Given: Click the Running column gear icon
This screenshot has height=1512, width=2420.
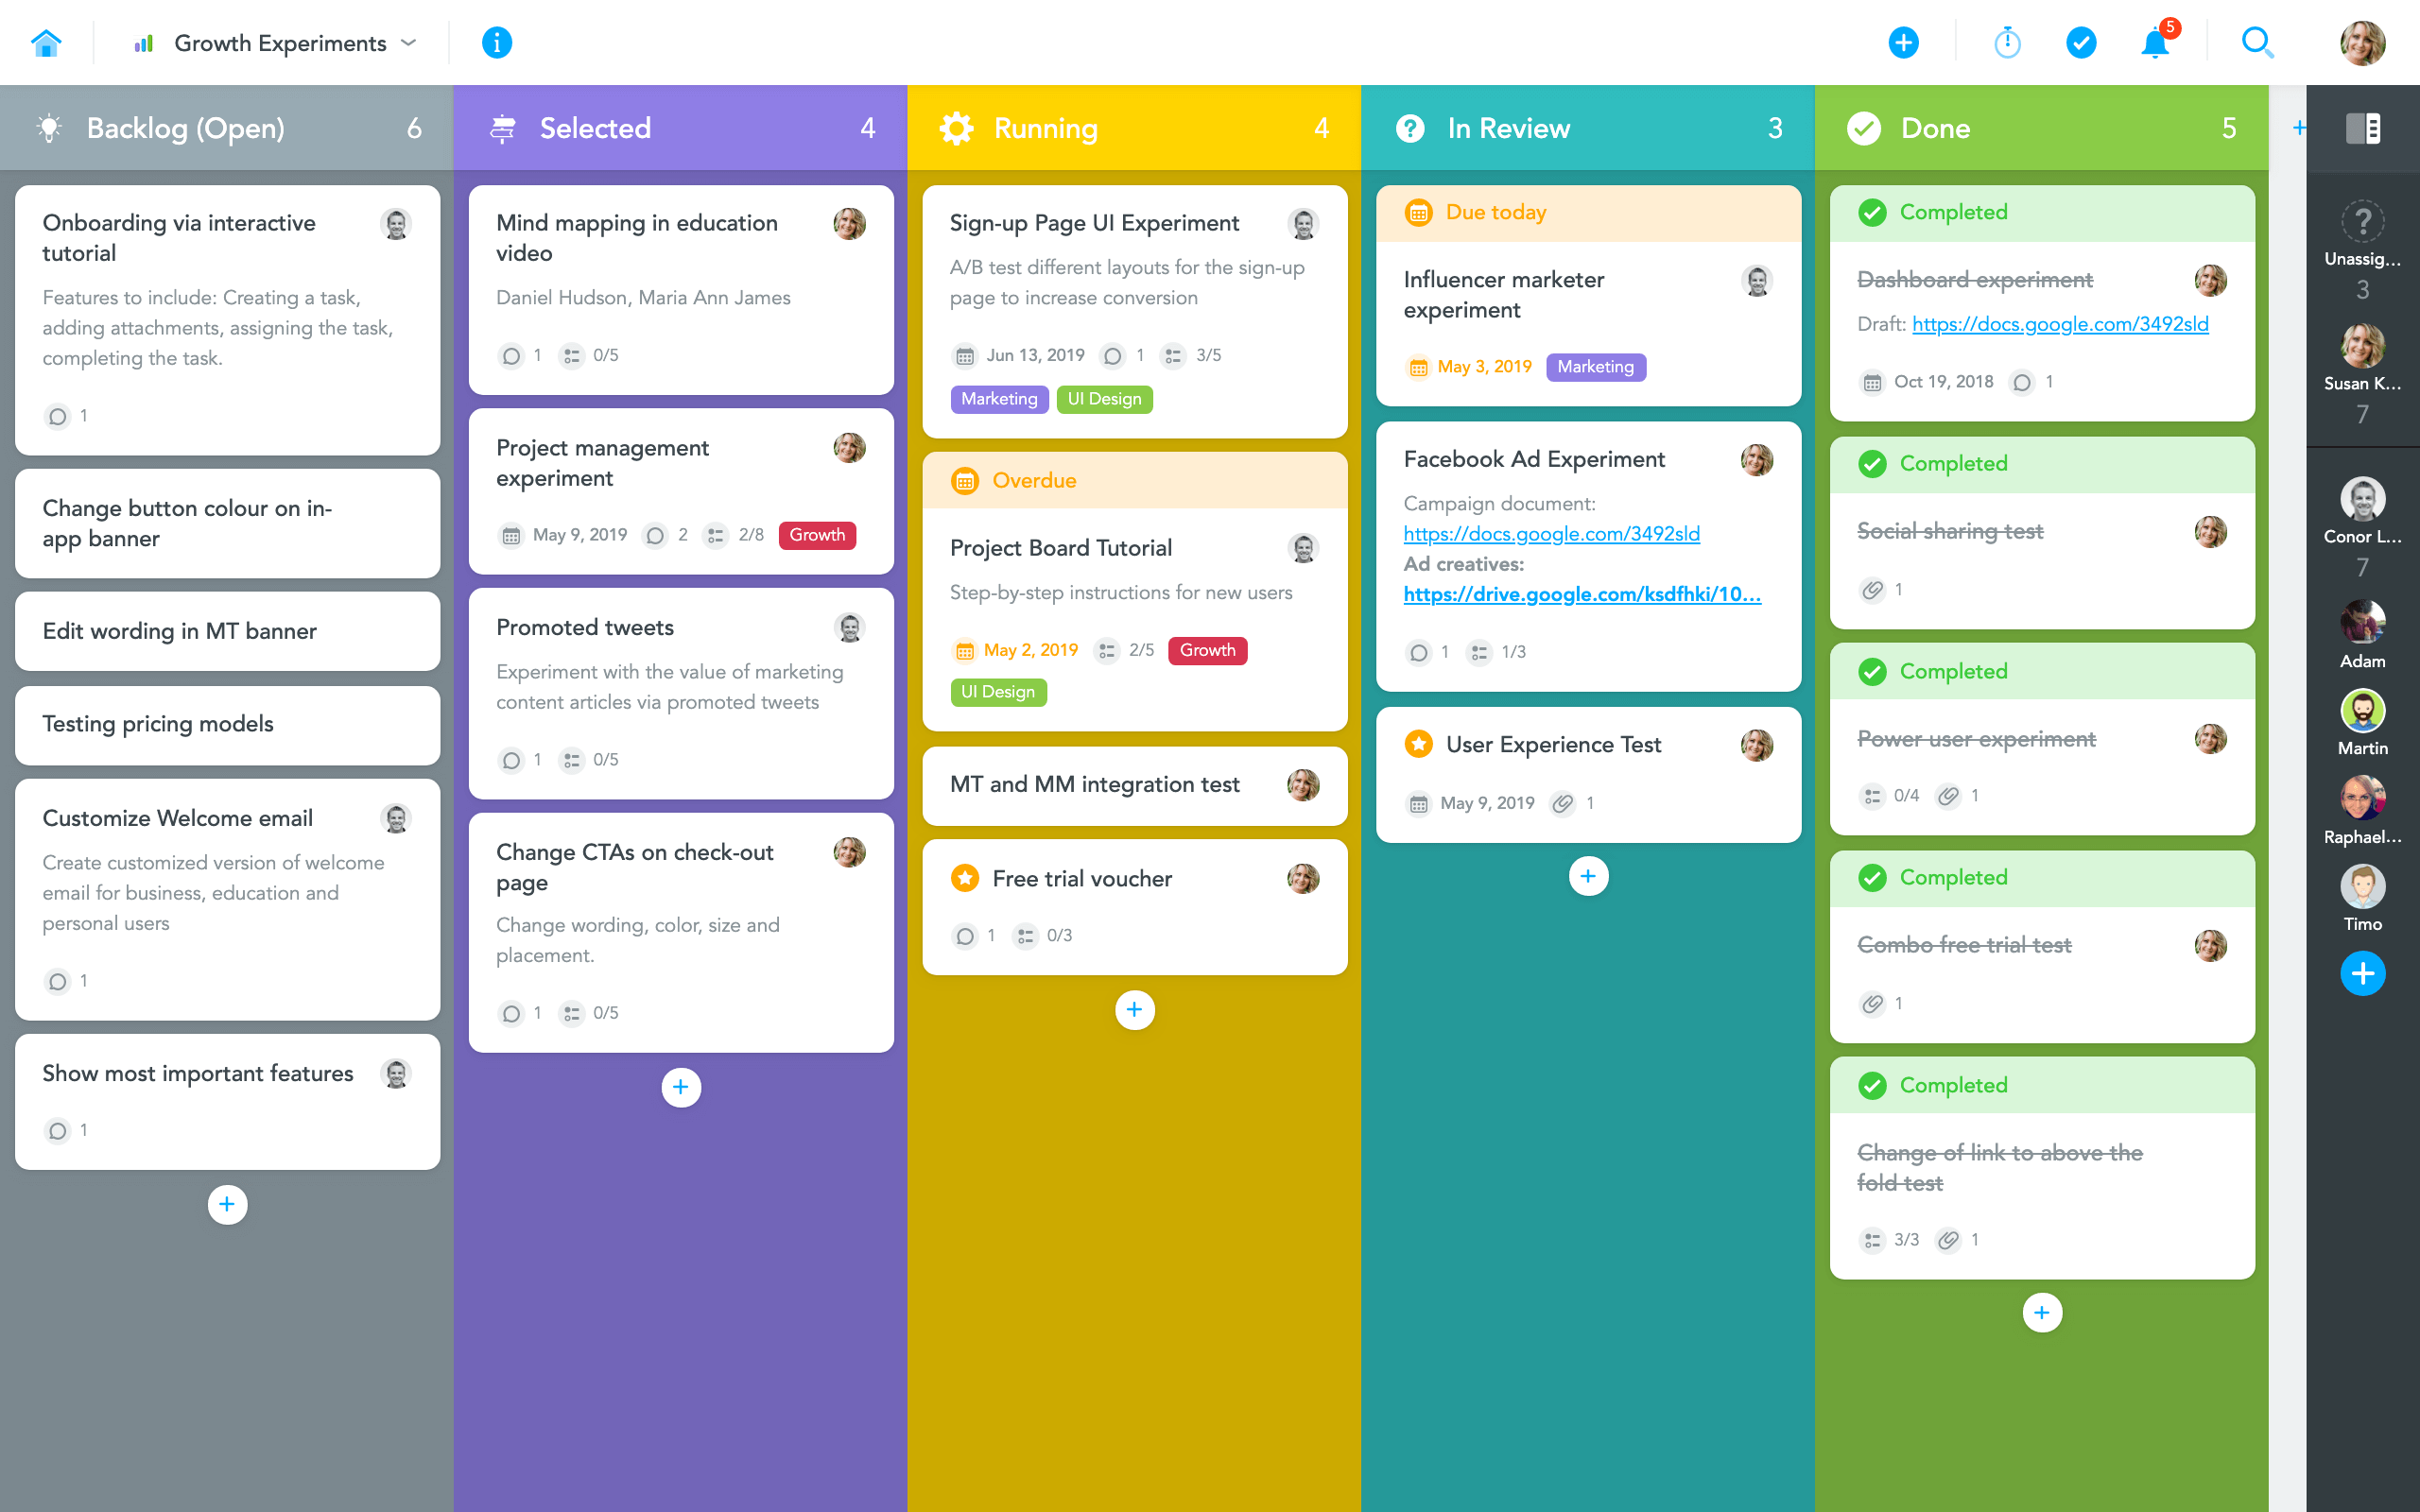Looking at the screenshot, I should (955, 128).
